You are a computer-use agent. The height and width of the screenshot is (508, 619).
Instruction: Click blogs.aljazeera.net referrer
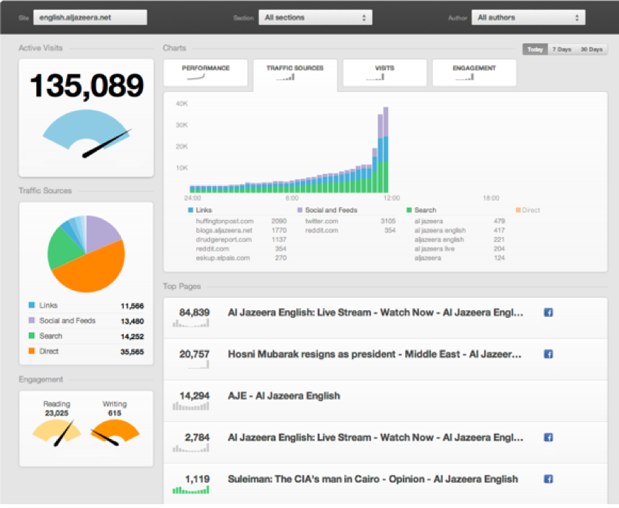pyautogui.click(x=224, y=230)
